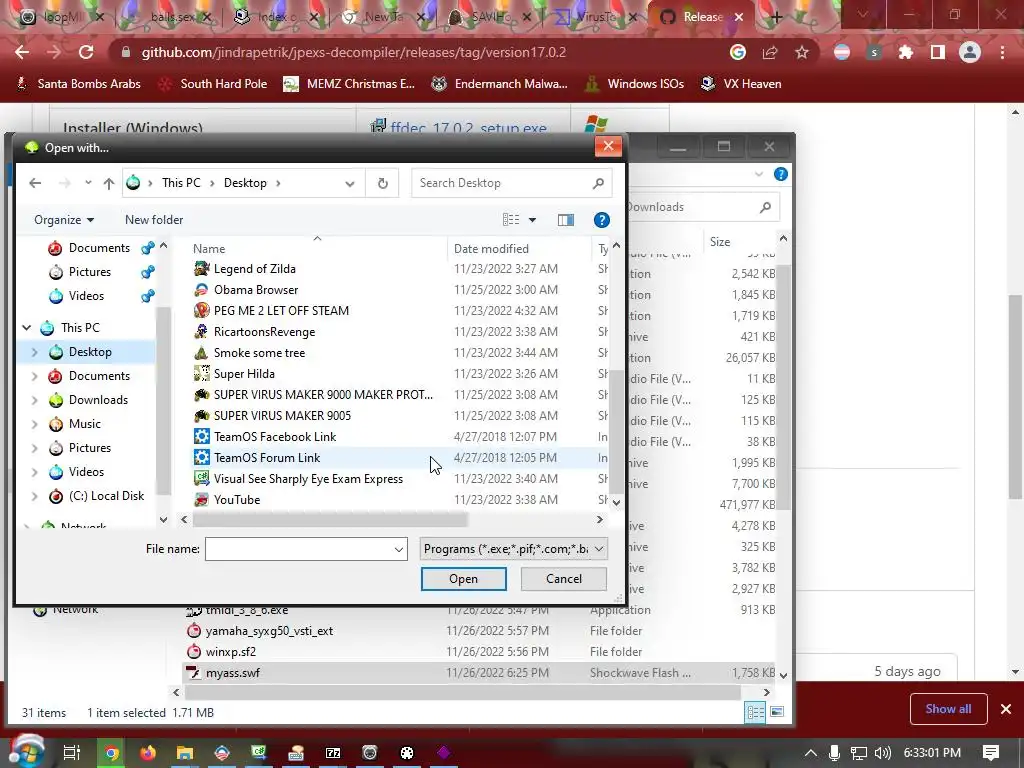Viewport: 1024px width, 768px height.
Task: Show hidden system tray icons
Action: click(x=810, y=753)
